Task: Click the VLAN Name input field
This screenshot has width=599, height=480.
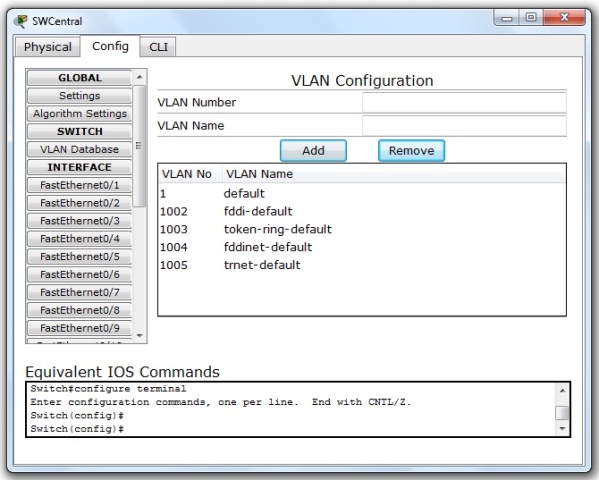Action: pyautogui.click(x=464, y=126)
